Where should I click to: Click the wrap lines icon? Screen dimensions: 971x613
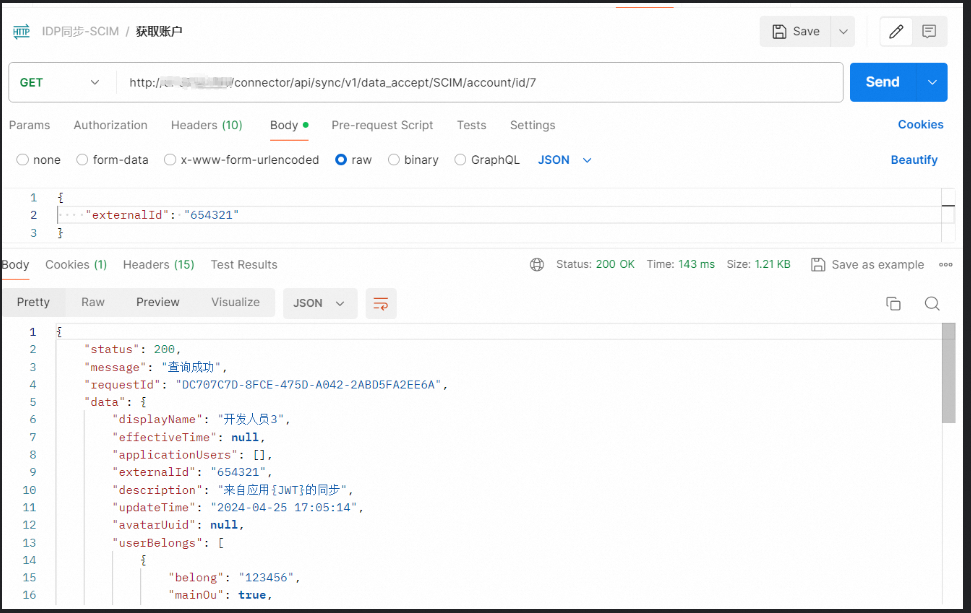380,304
